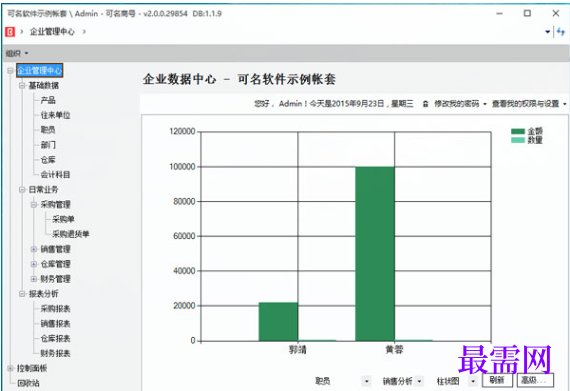Minimize the application window
570x391 pixels.
(499, 13)
